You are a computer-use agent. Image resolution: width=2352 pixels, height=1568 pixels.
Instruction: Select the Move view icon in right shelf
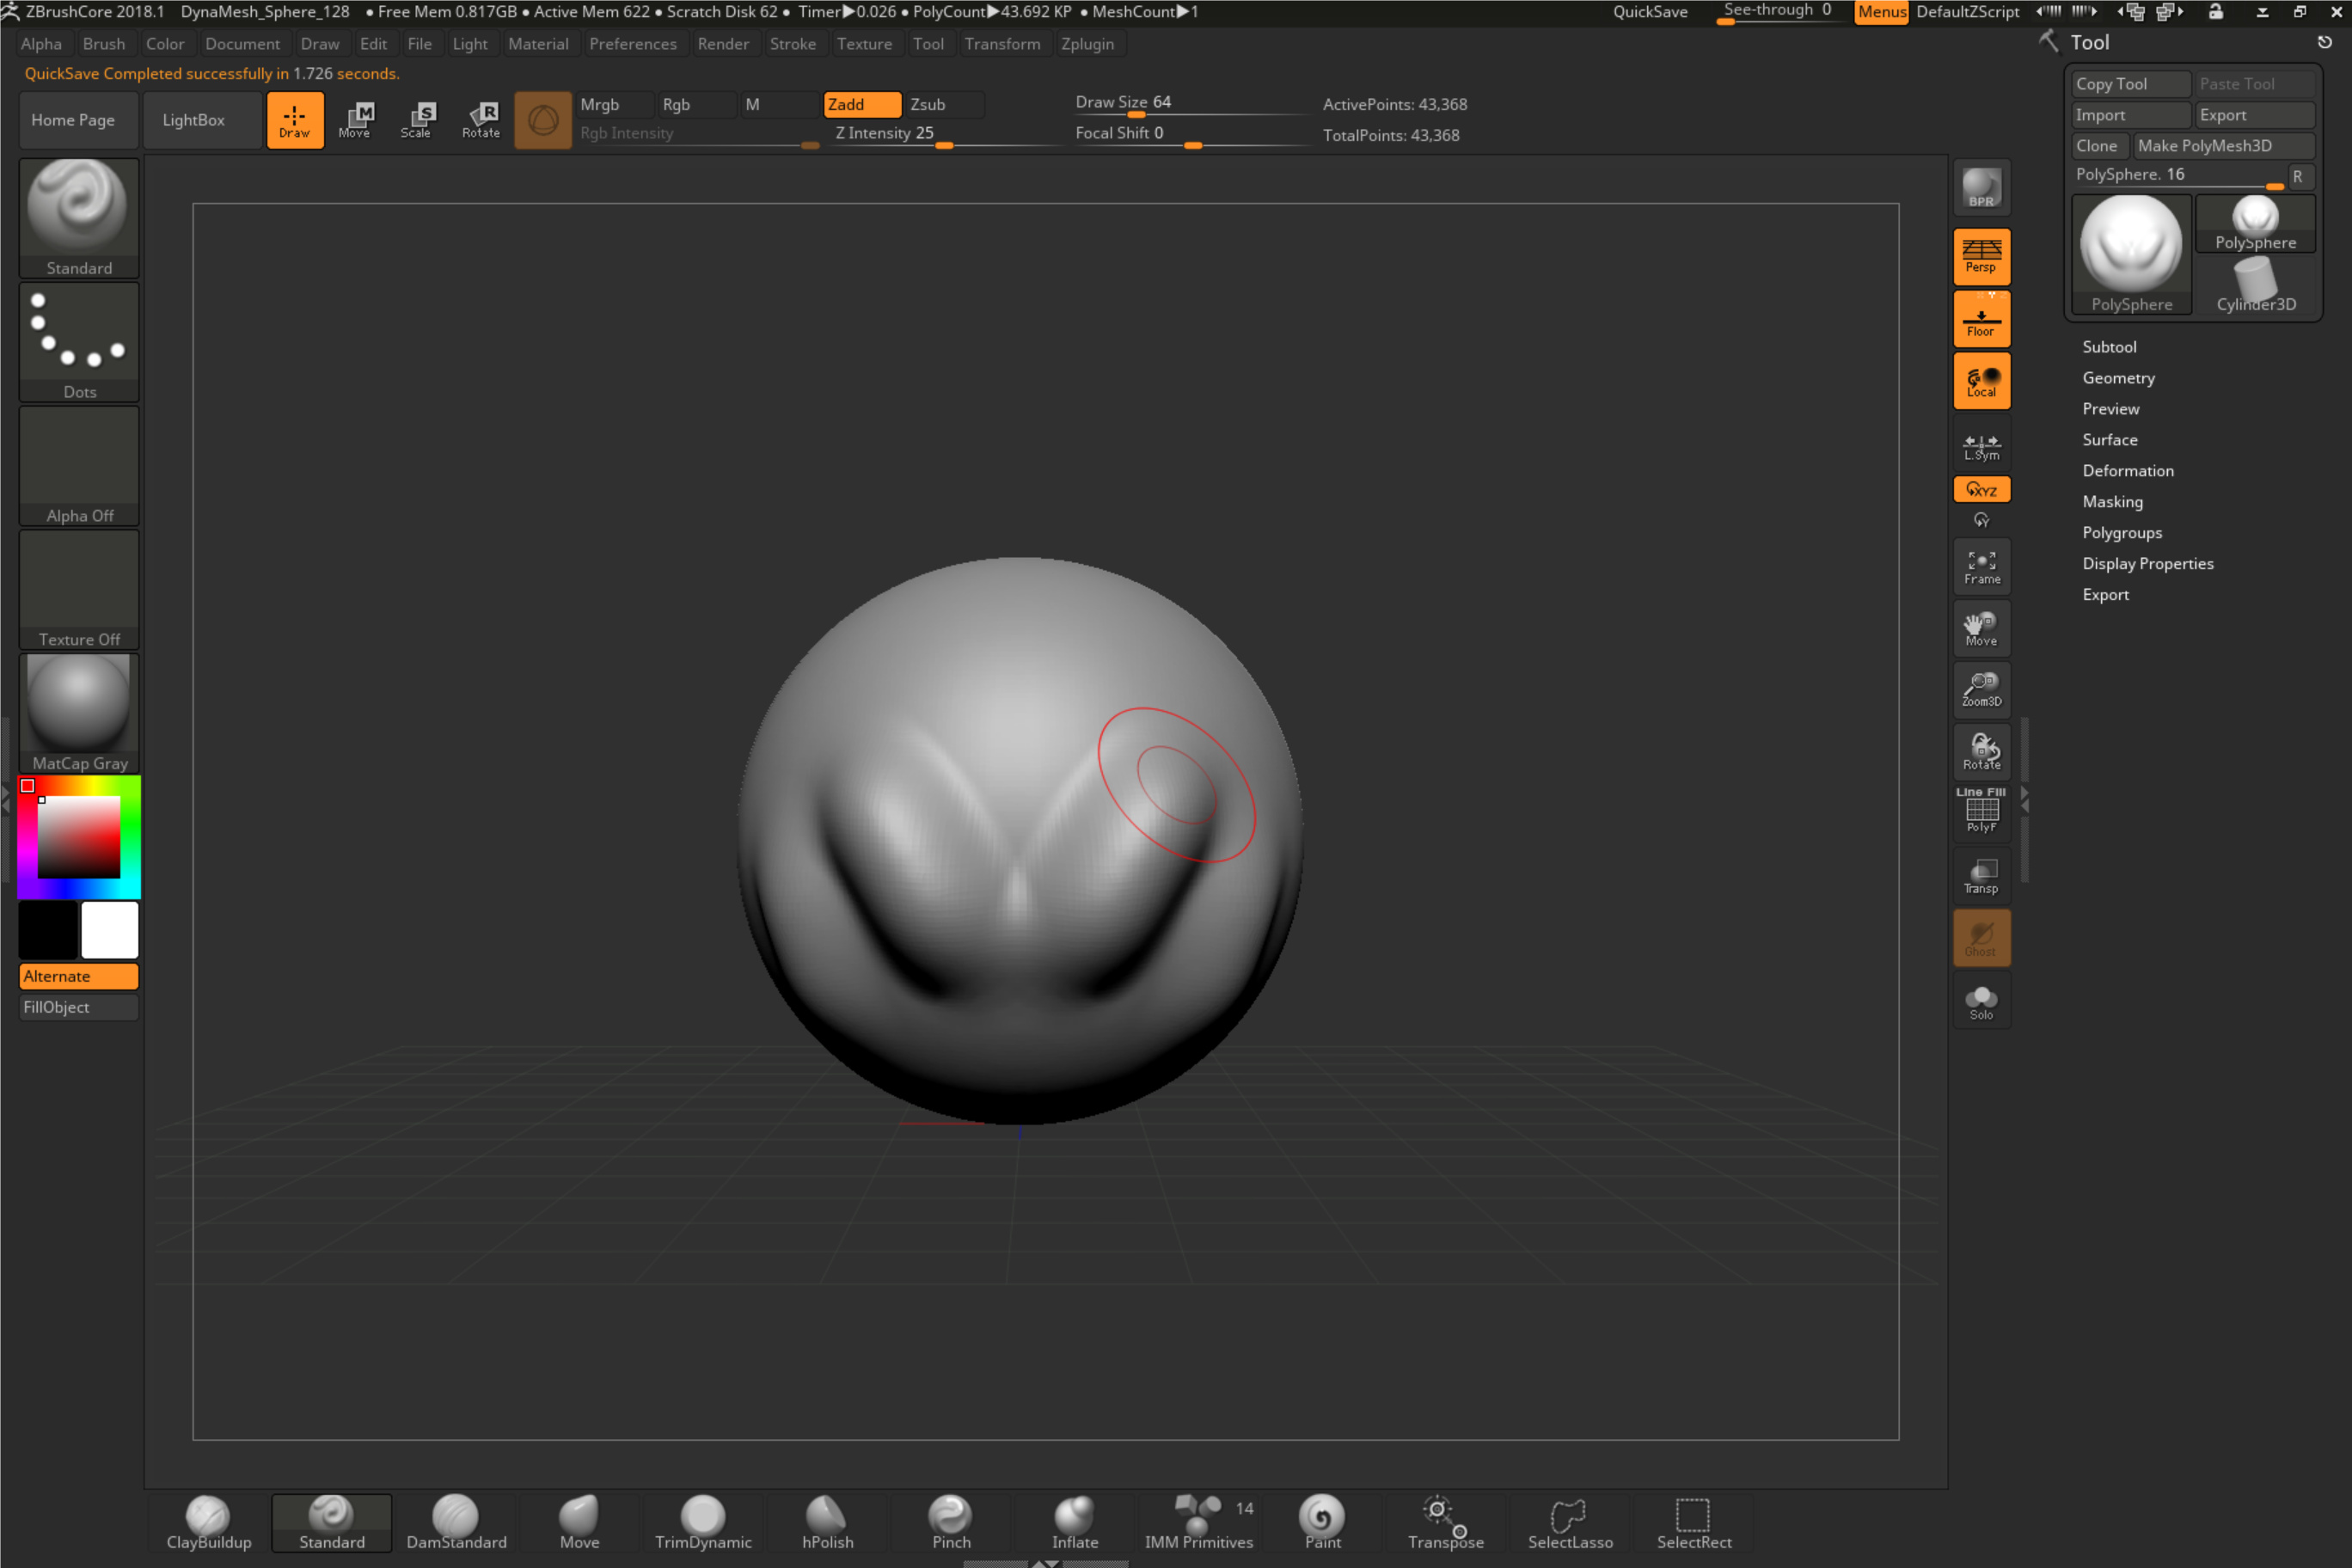1981,629
